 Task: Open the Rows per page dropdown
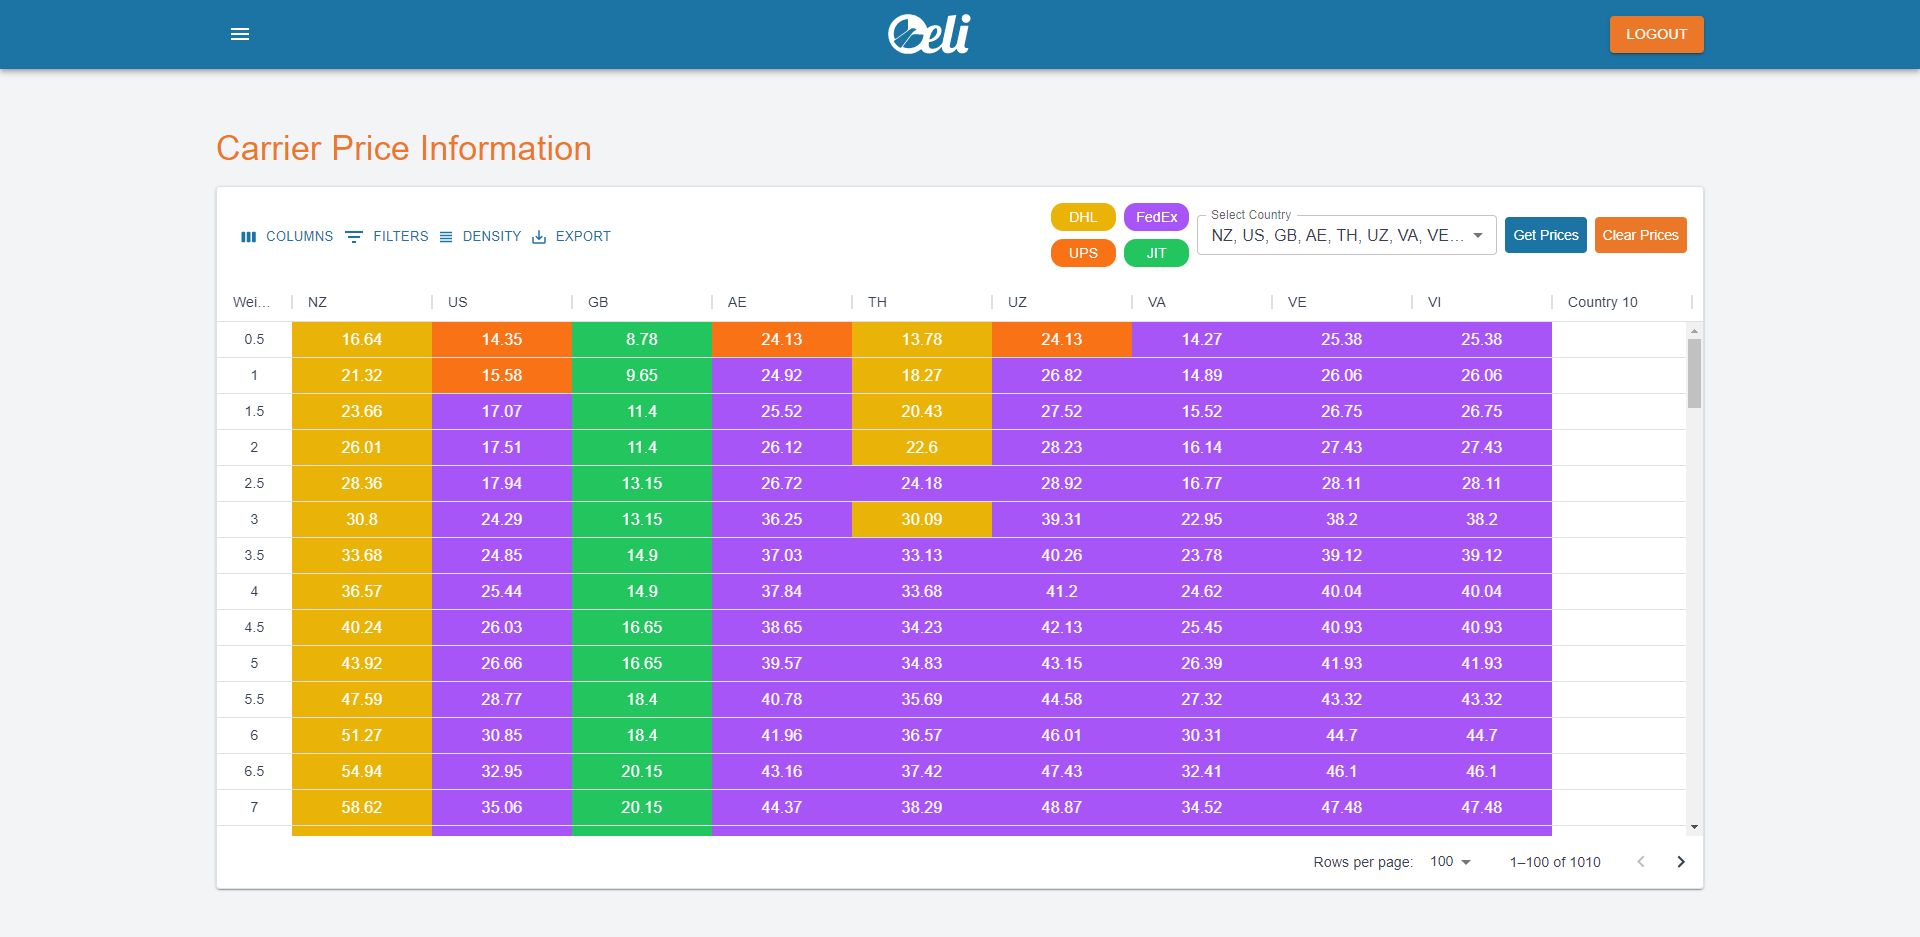tap(1450, 862)
